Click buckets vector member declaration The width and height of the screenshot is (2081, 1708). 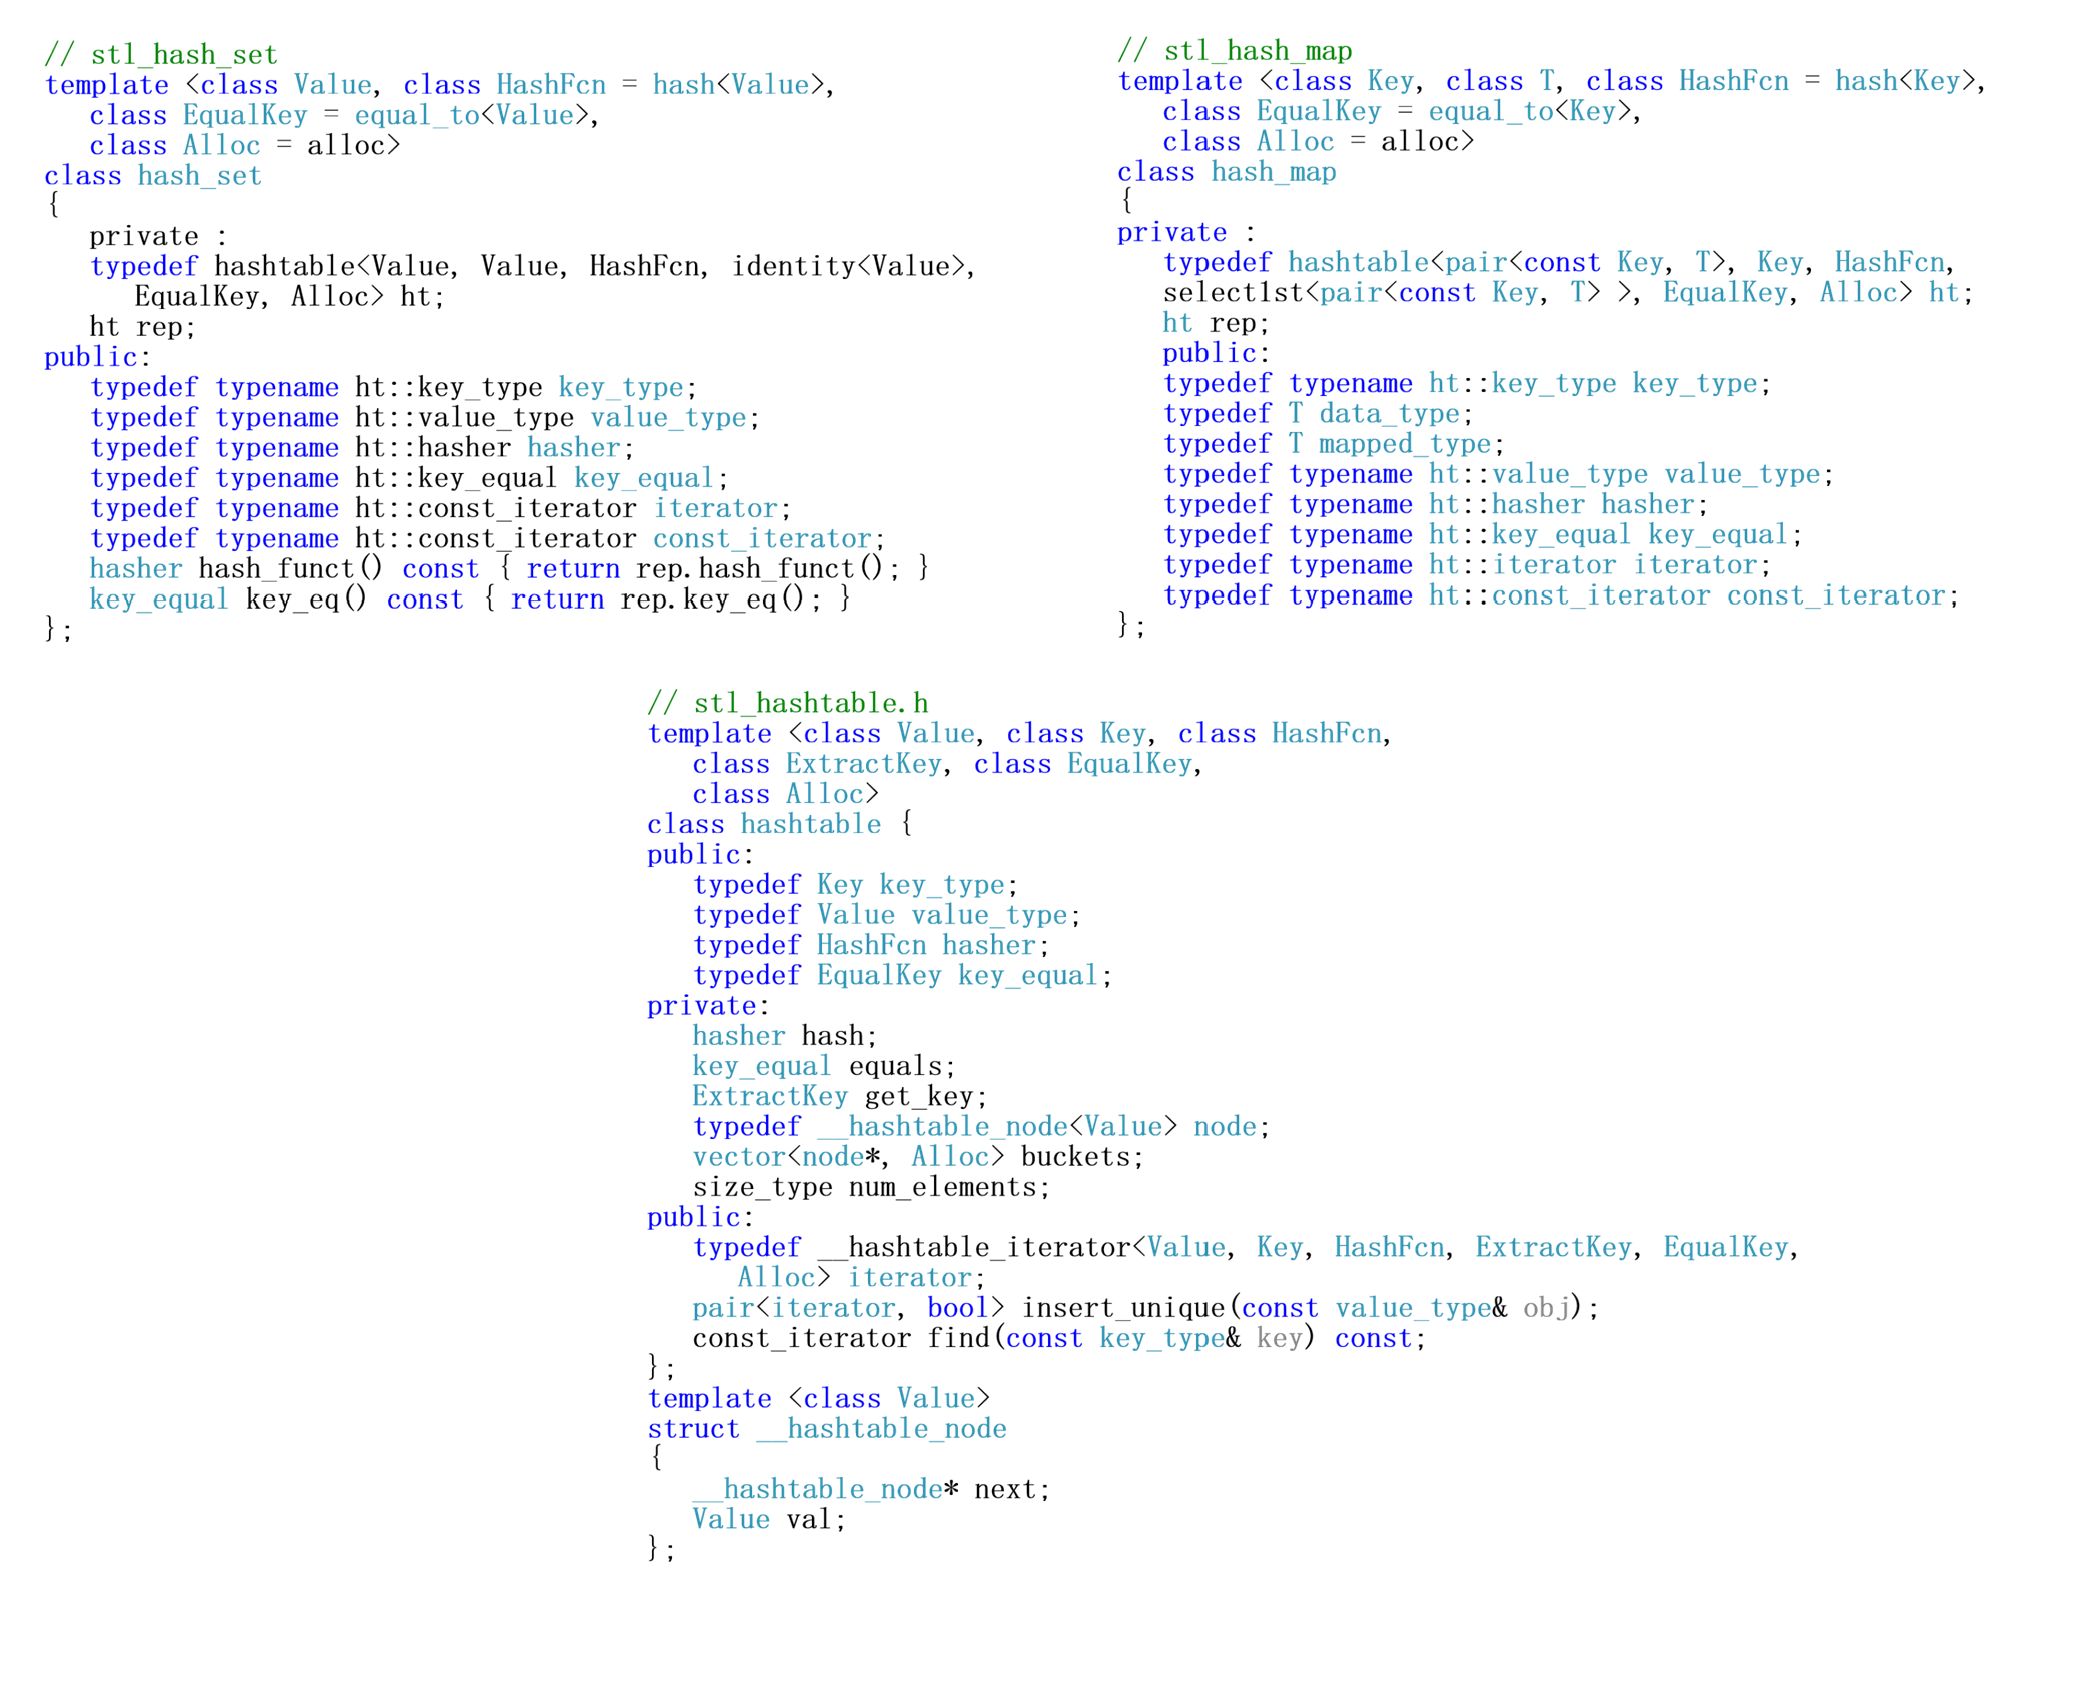(1079, 1156)
